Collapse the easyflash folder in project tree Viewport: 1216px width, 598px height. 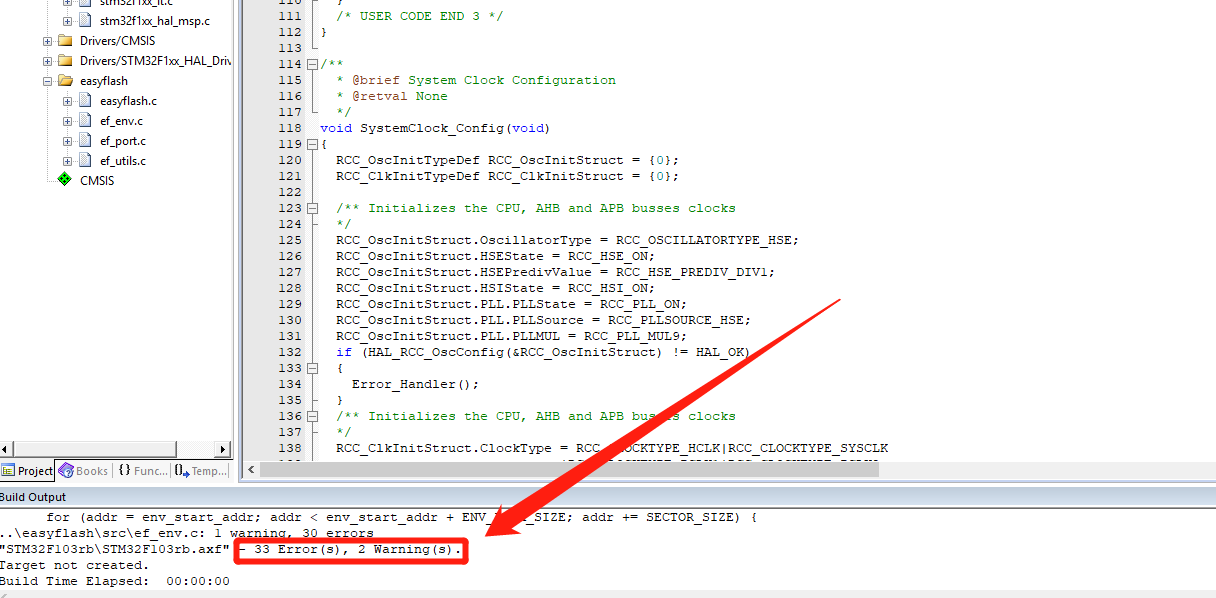click(x=48, y=80)
